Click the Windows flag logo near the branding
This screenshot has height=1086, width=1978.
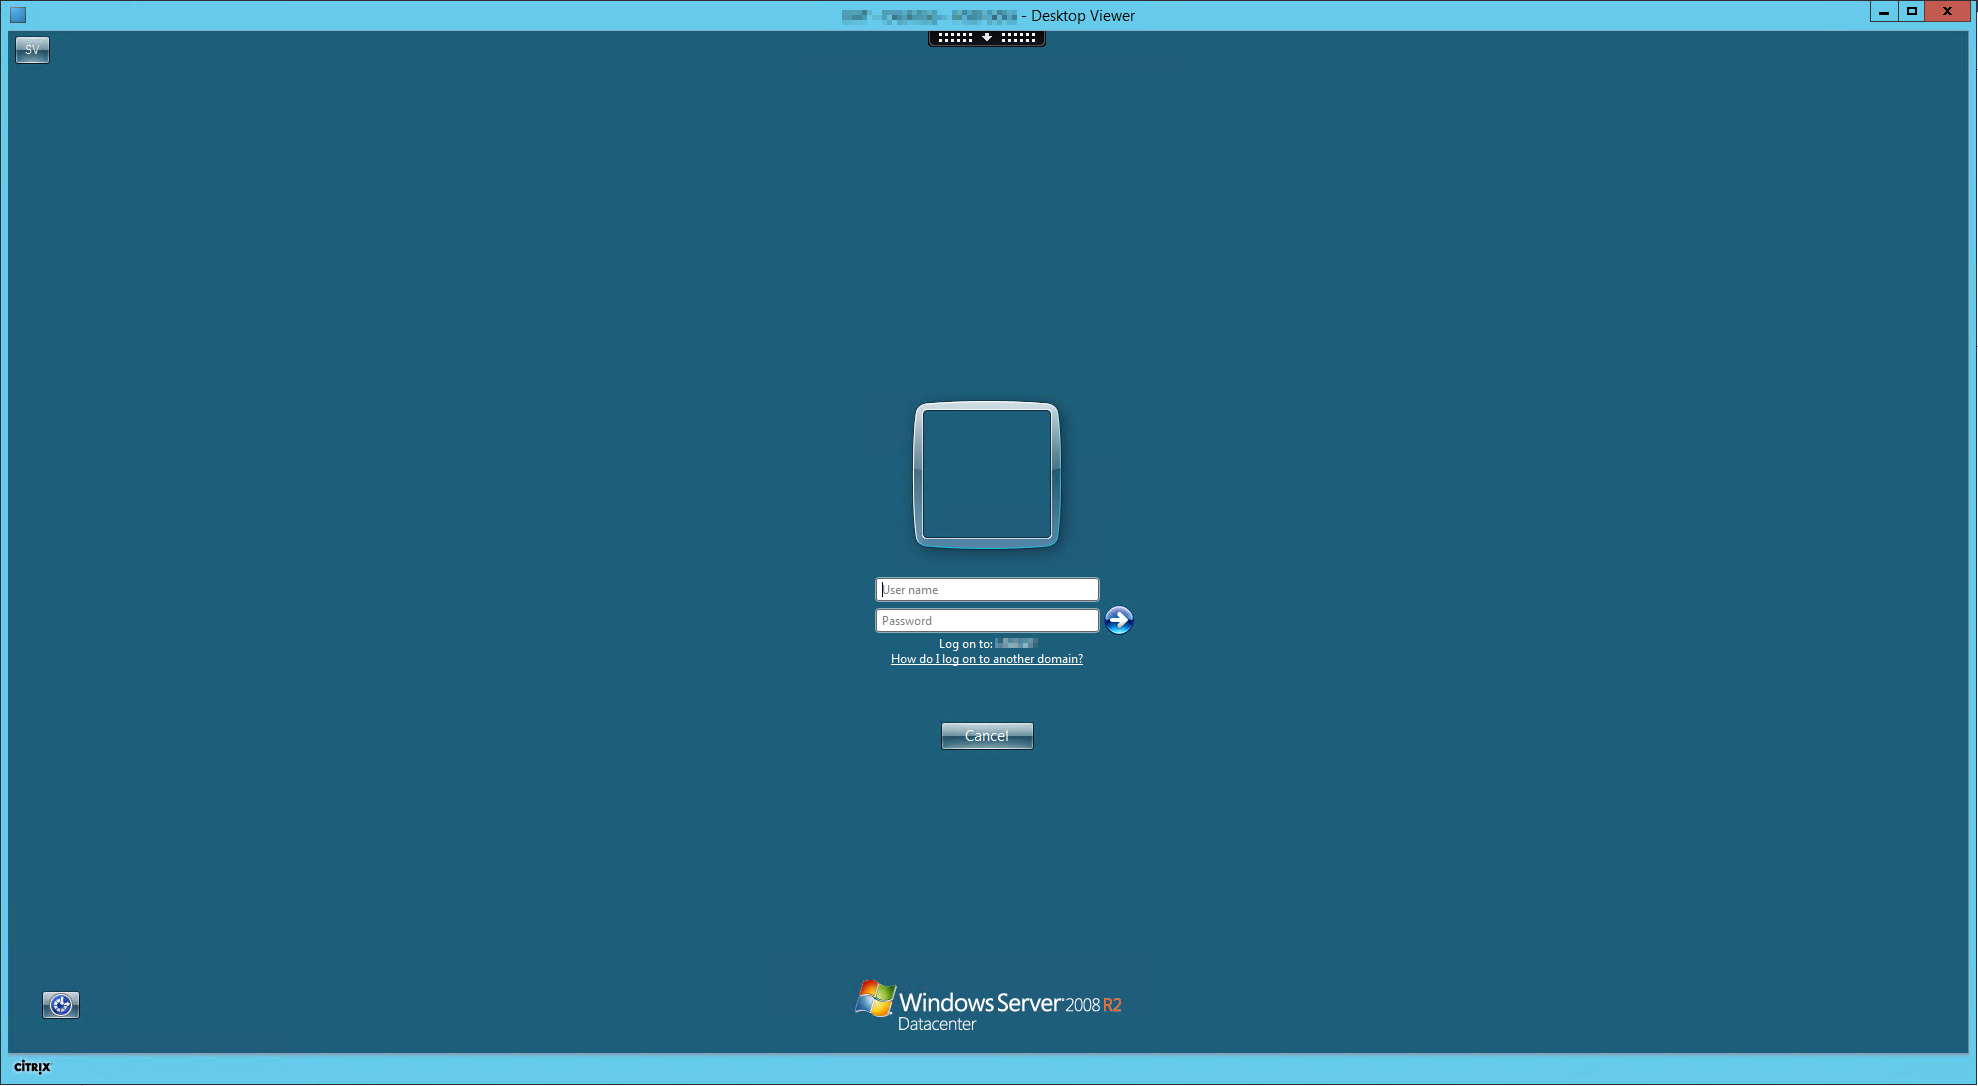[874, 999]
